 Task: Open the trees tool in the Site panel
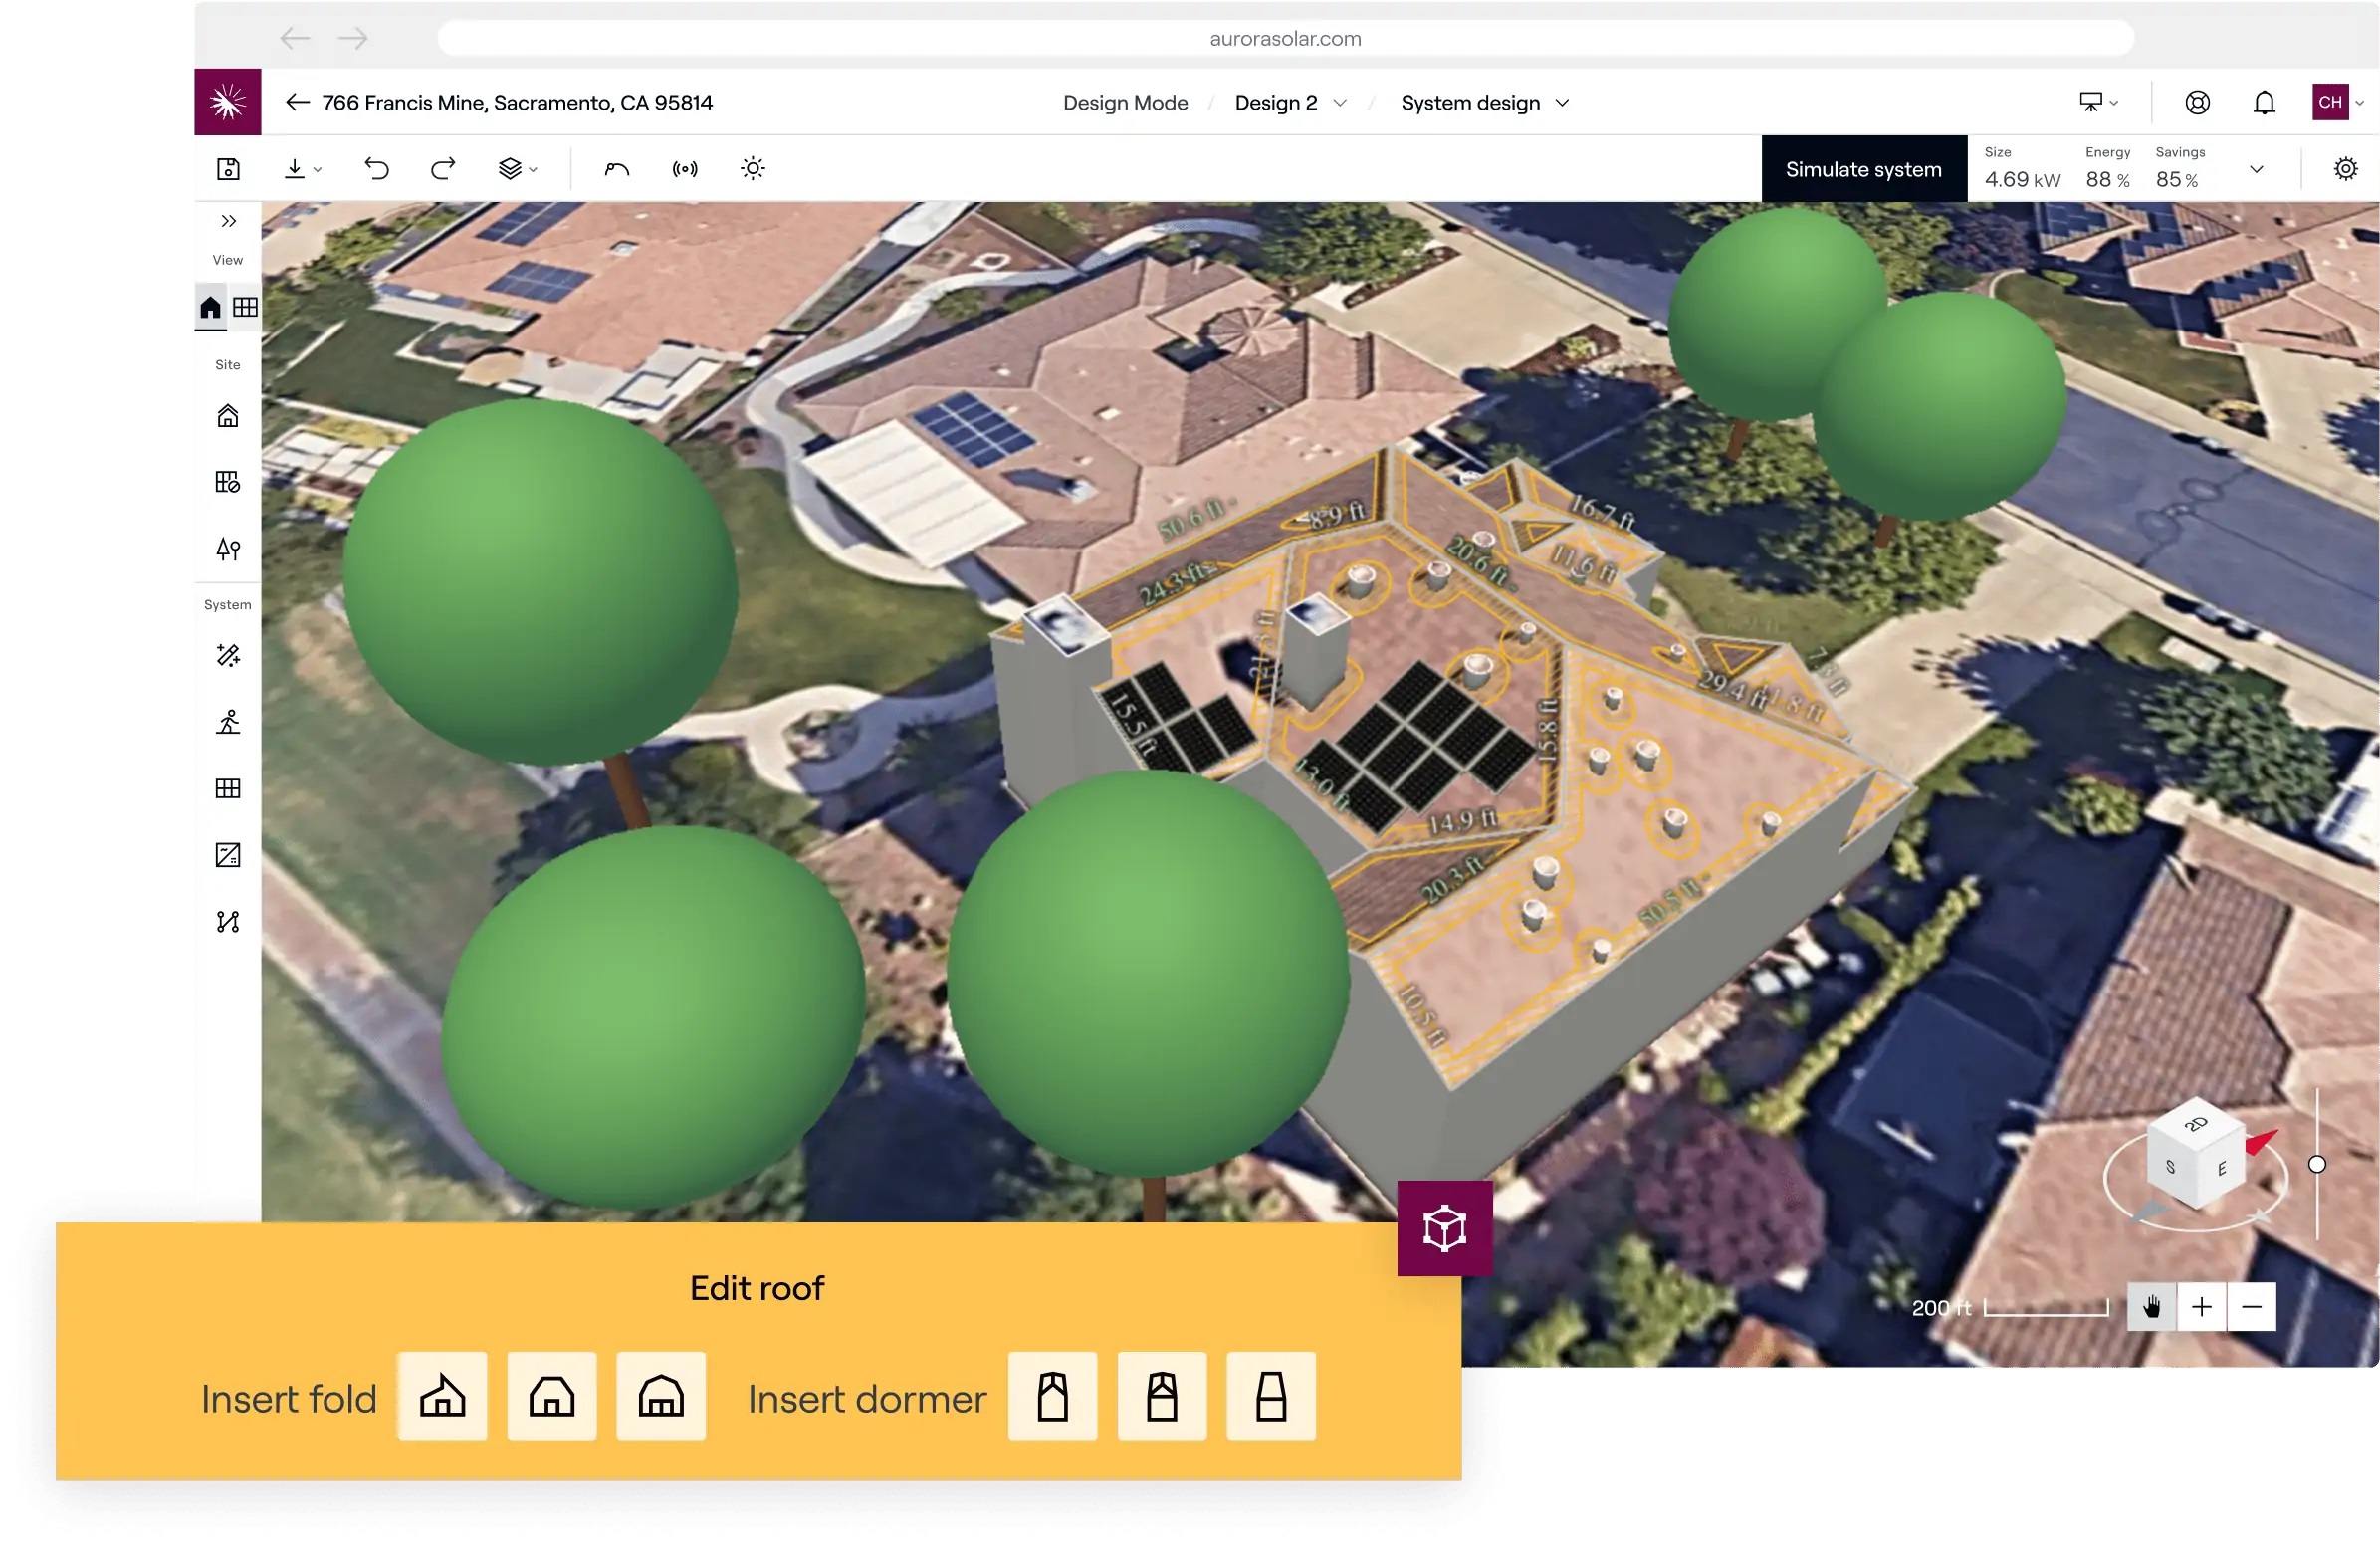tap(228, 548)
